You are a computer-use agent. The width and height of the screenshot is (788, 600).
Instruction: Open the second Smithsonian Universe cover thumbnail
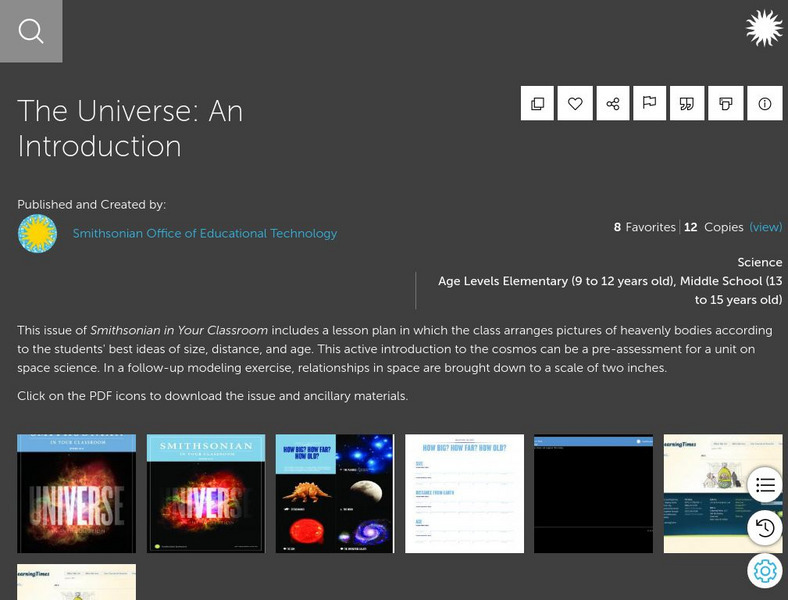[x=206, y=493]
